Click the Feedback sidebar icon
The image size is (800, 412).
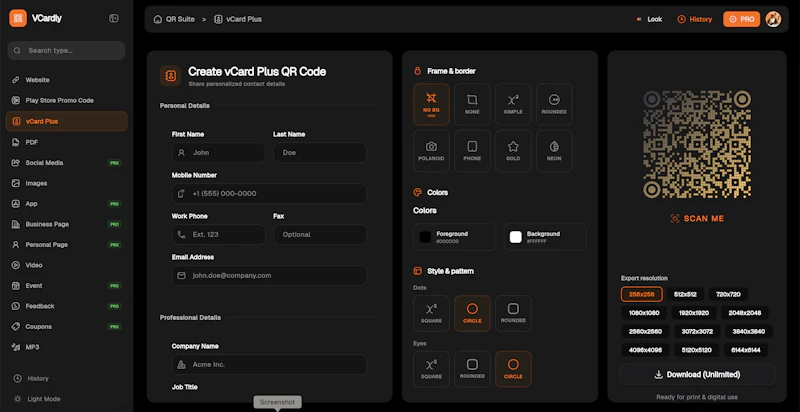pos(16,306)
